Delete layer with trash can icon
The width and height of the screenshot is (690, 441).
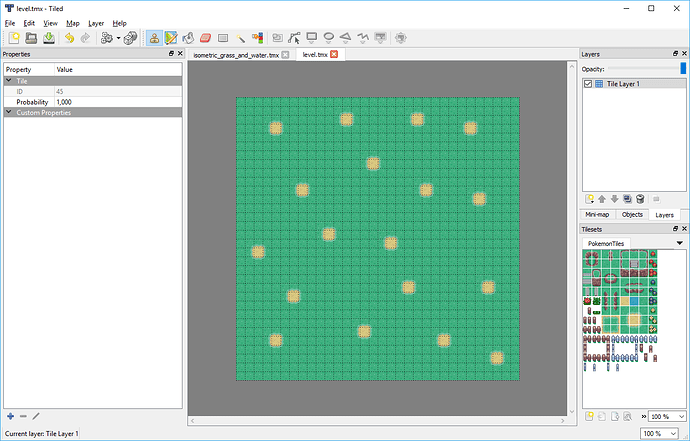coord(640,199)
